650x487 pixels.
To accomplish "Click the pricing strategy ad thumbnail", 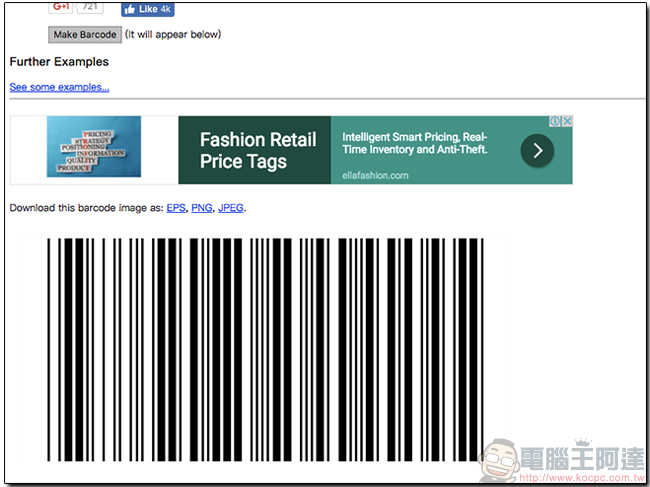I will [x=94, y=147].
